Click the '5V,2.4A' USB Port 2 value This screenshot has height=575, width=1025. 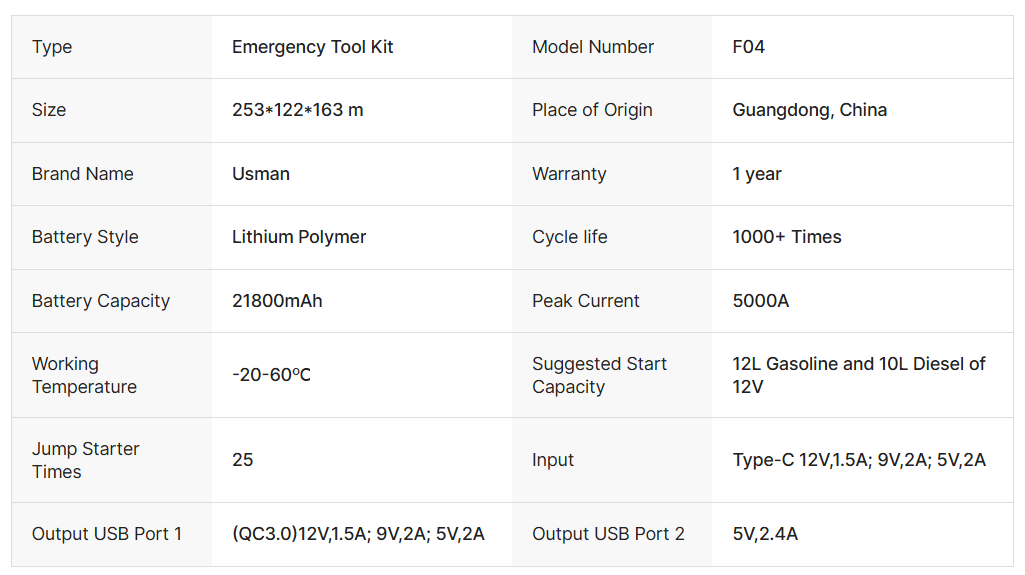765,534
